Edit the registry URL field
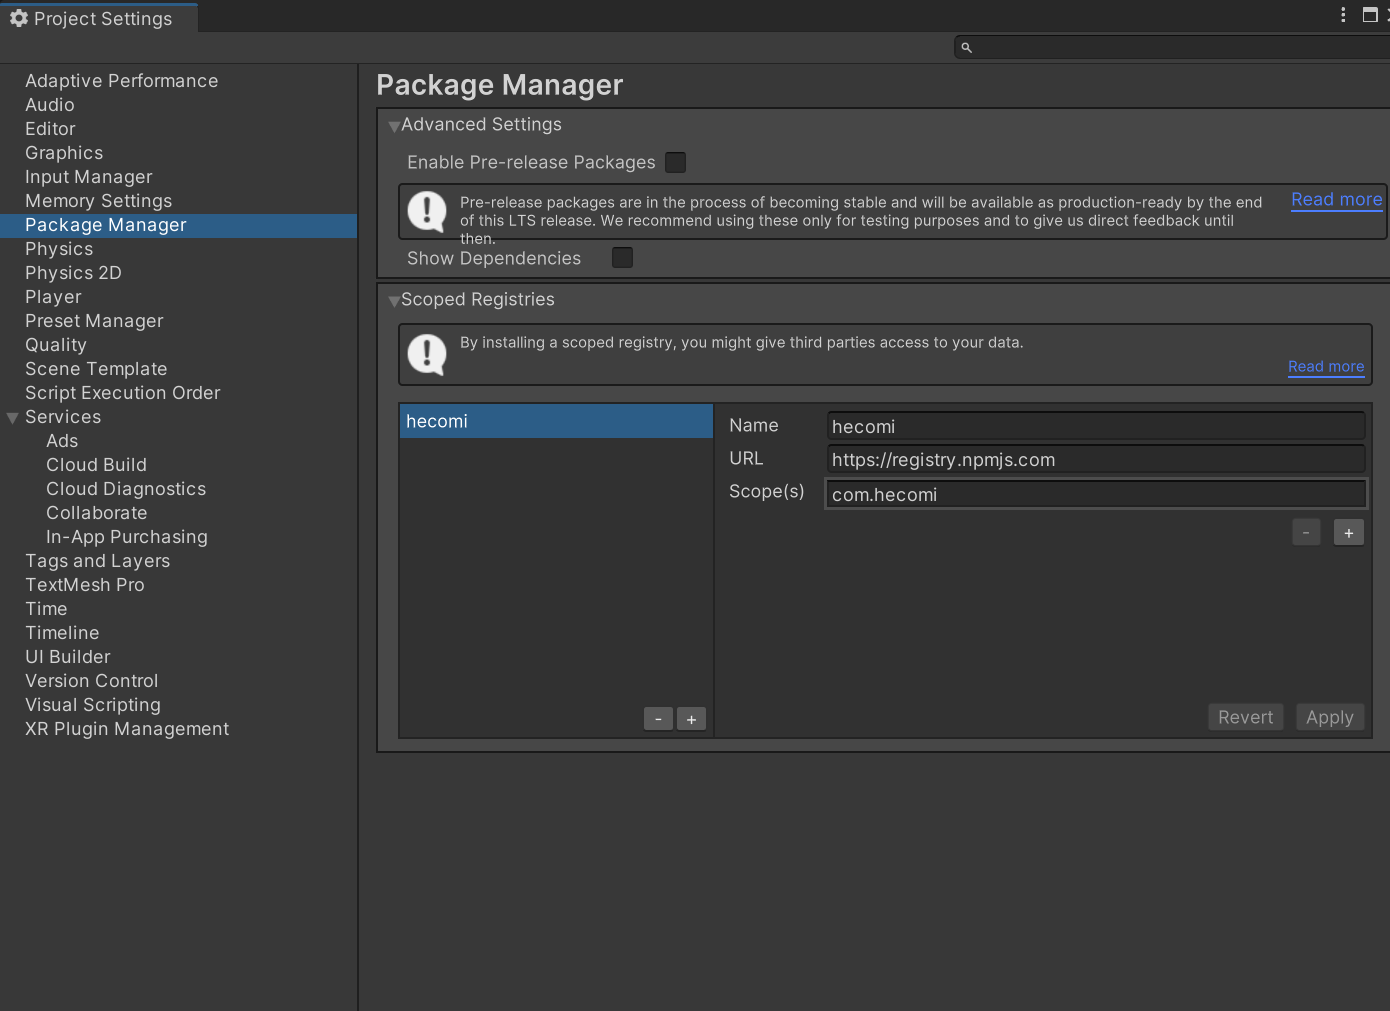 (1096, 459)
